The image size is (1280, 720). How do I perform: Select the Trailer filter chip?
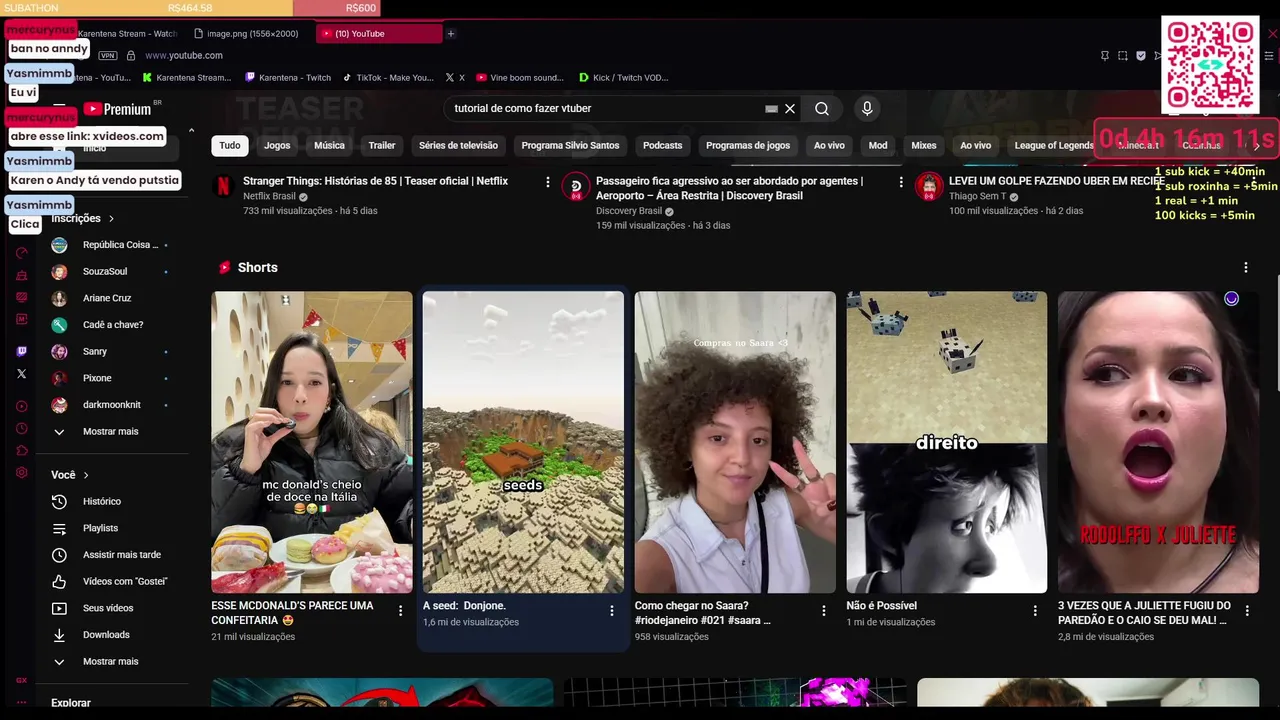pos(382,146)
